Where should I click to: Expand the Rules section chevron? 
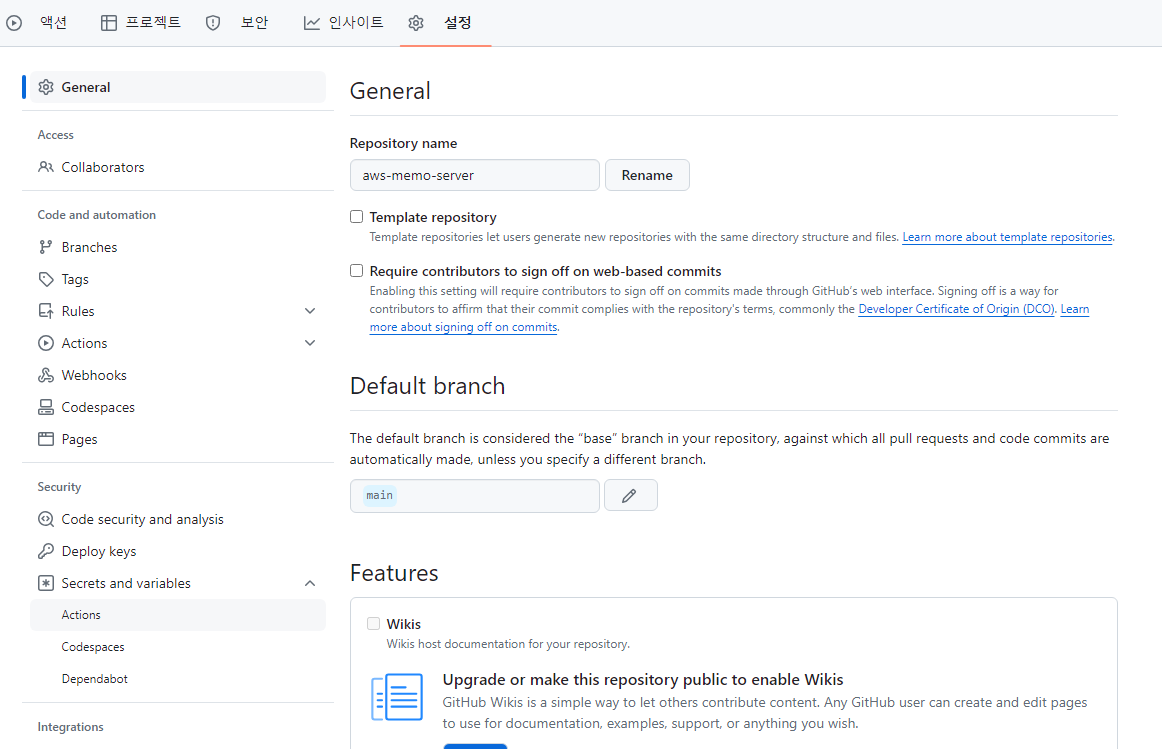311,311
